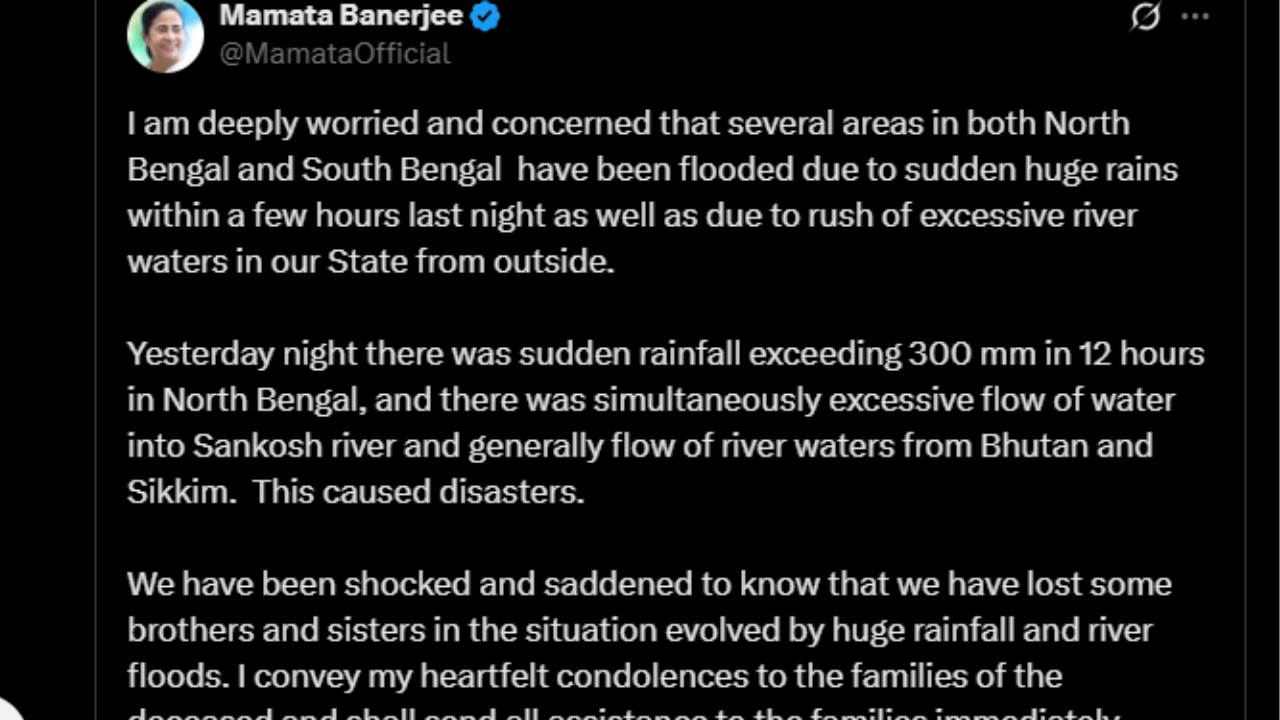Open the @MamataOfficial handle link
Screen dimensions: 1280x720
334,53
